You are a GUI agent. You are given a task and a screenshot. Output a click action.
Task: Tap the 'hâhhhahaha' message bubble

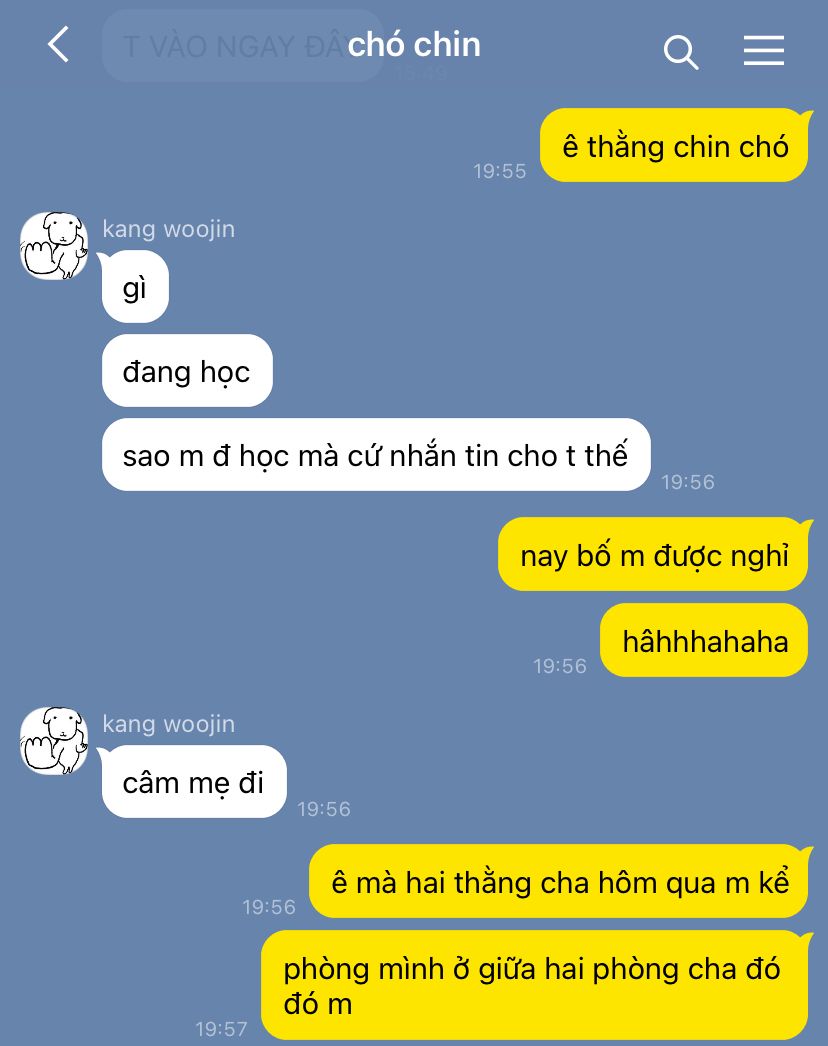click(705, 640)
